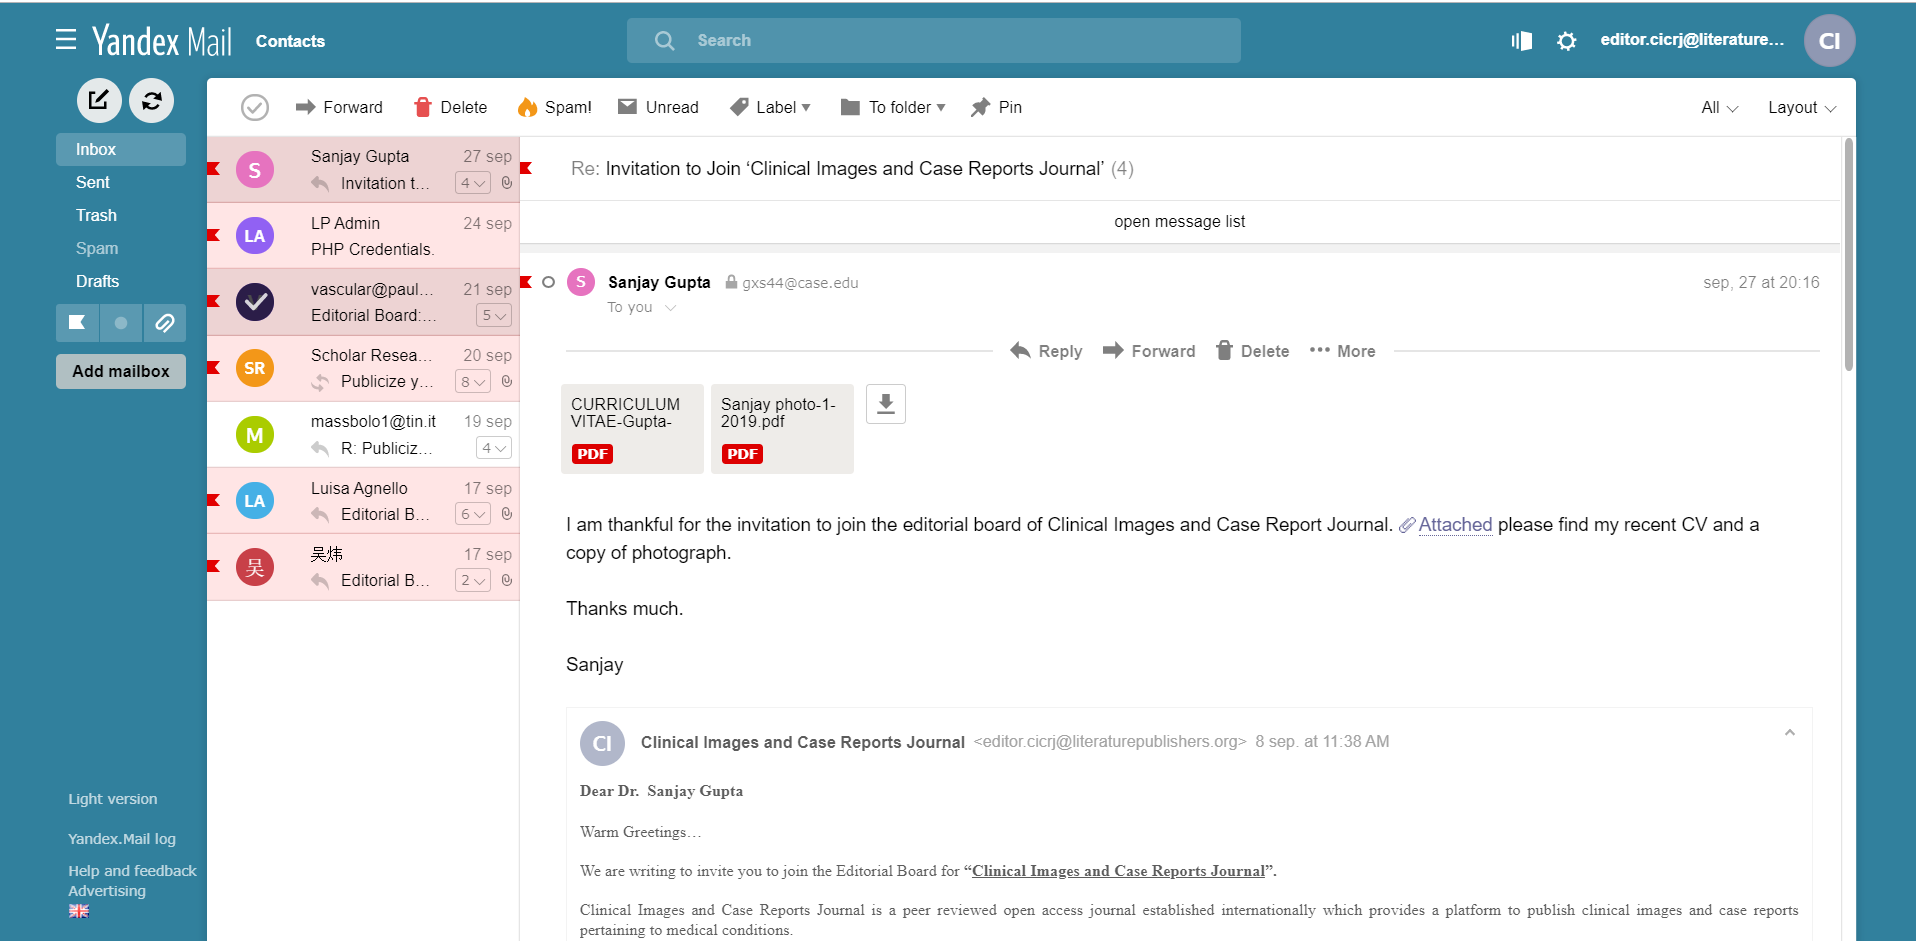The width and height of the screenshot is (1916, 941).
Task: Expand the Layout dropdown
Action: point(1801,107)
